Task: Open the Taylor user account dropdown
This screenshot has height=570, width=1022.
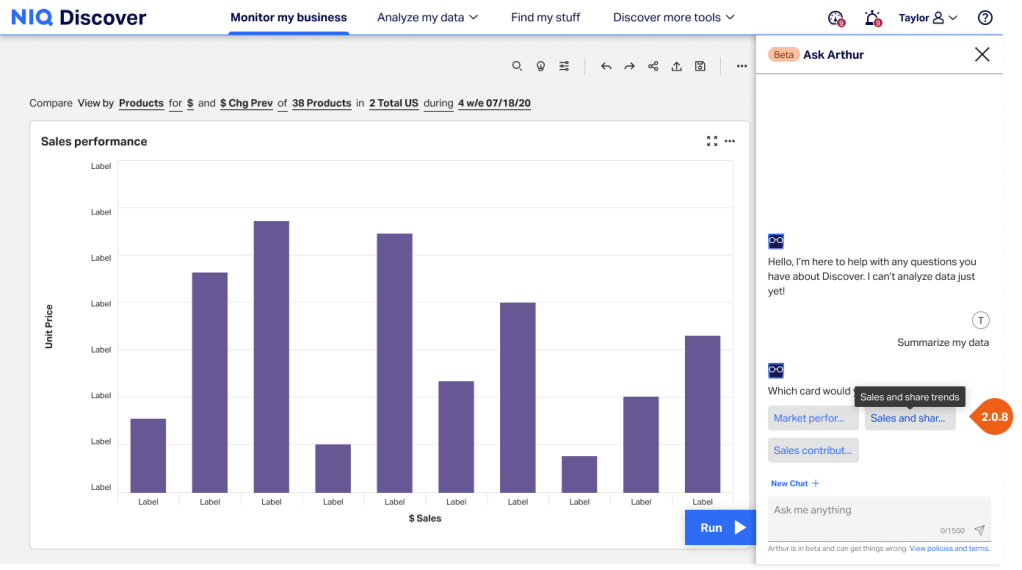Action: coord(927,18)
